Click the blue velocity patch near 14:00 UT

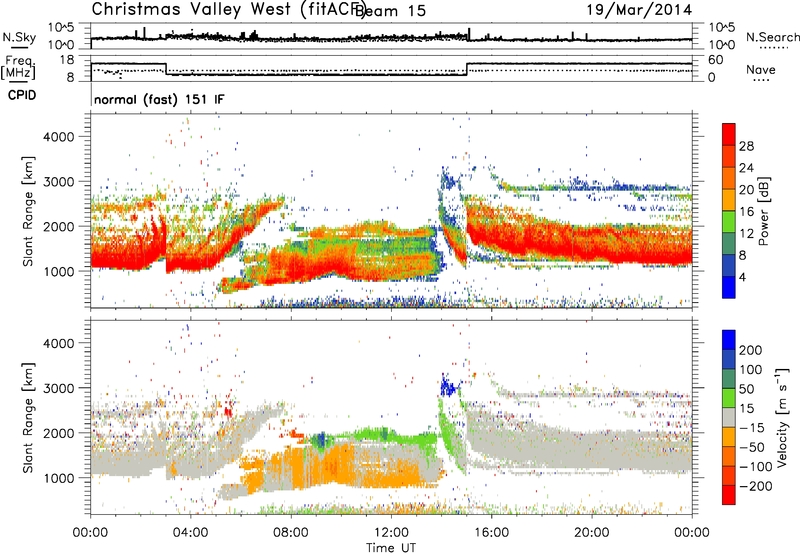(x=449, y=386)
